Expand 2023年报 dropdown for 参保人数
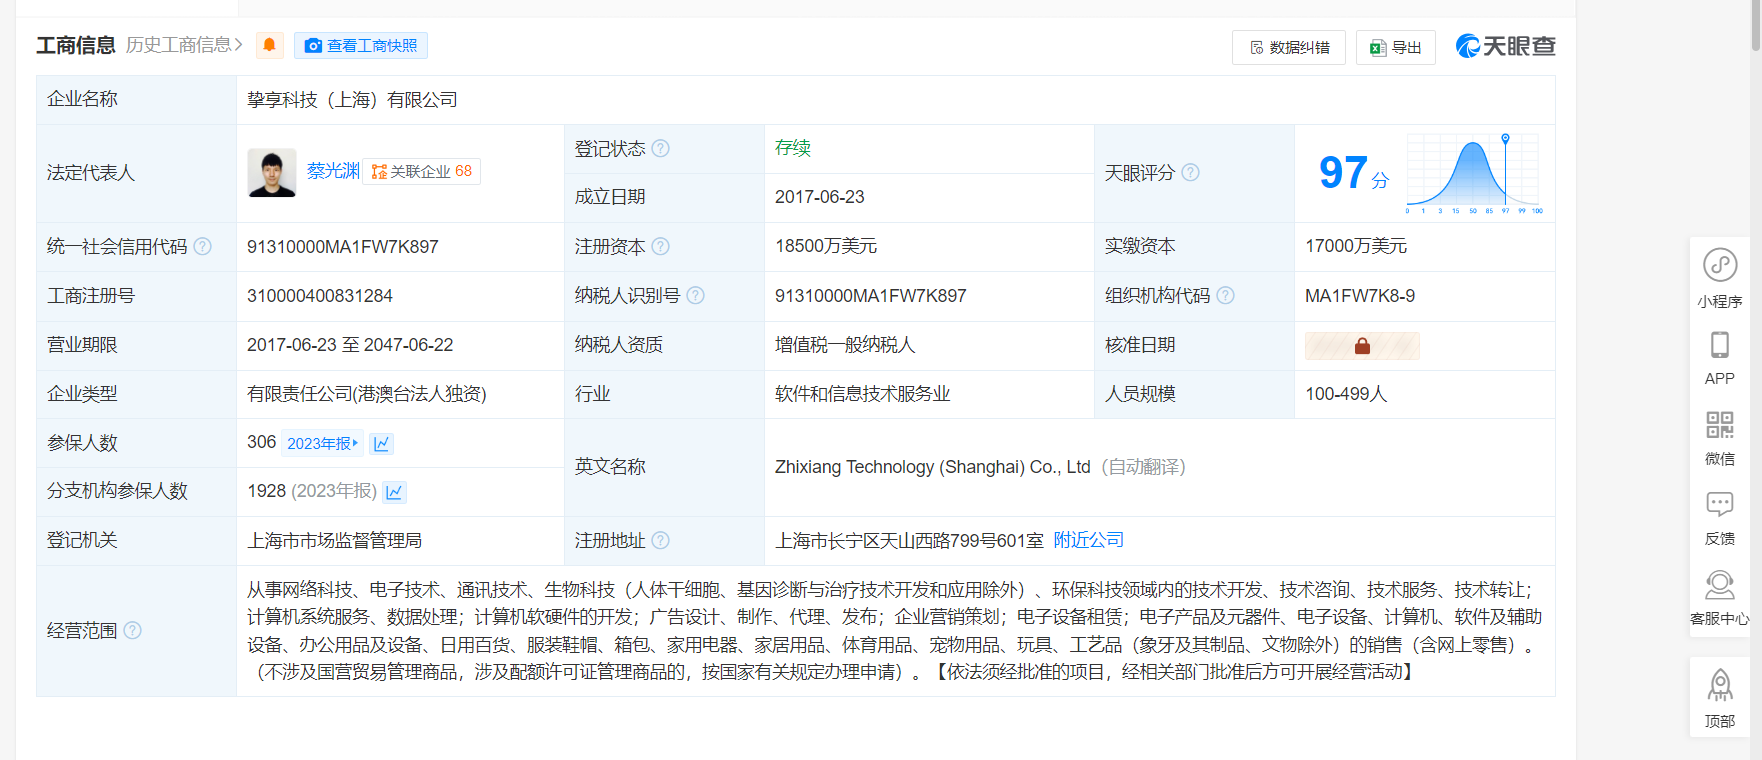1762x760 pixels. pos(322,443)
